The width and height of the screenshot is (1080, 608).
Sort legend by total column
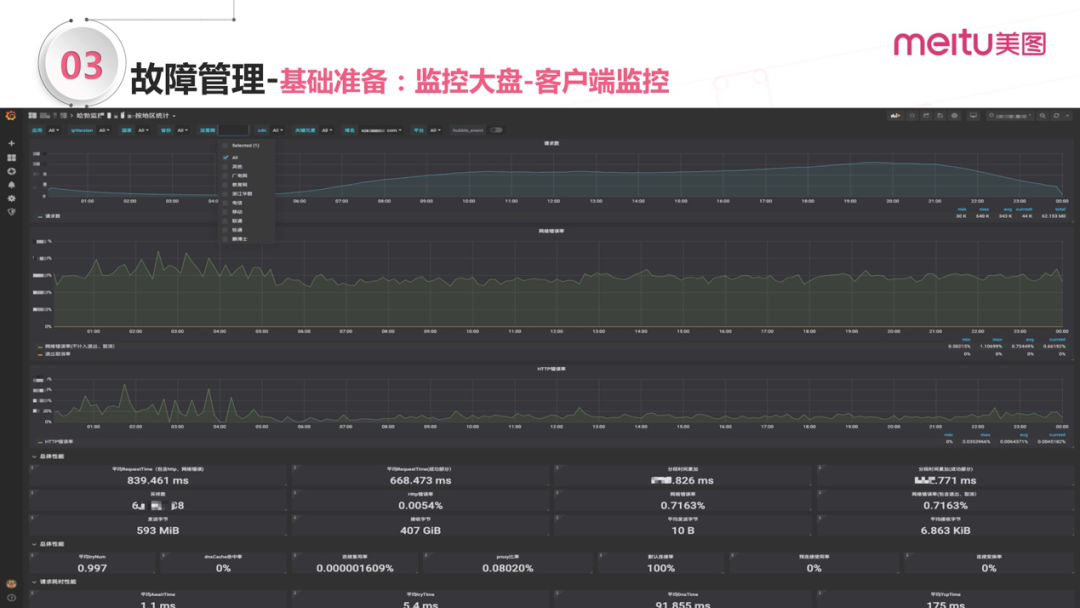pyautogui.click(x=1060, y=209)
